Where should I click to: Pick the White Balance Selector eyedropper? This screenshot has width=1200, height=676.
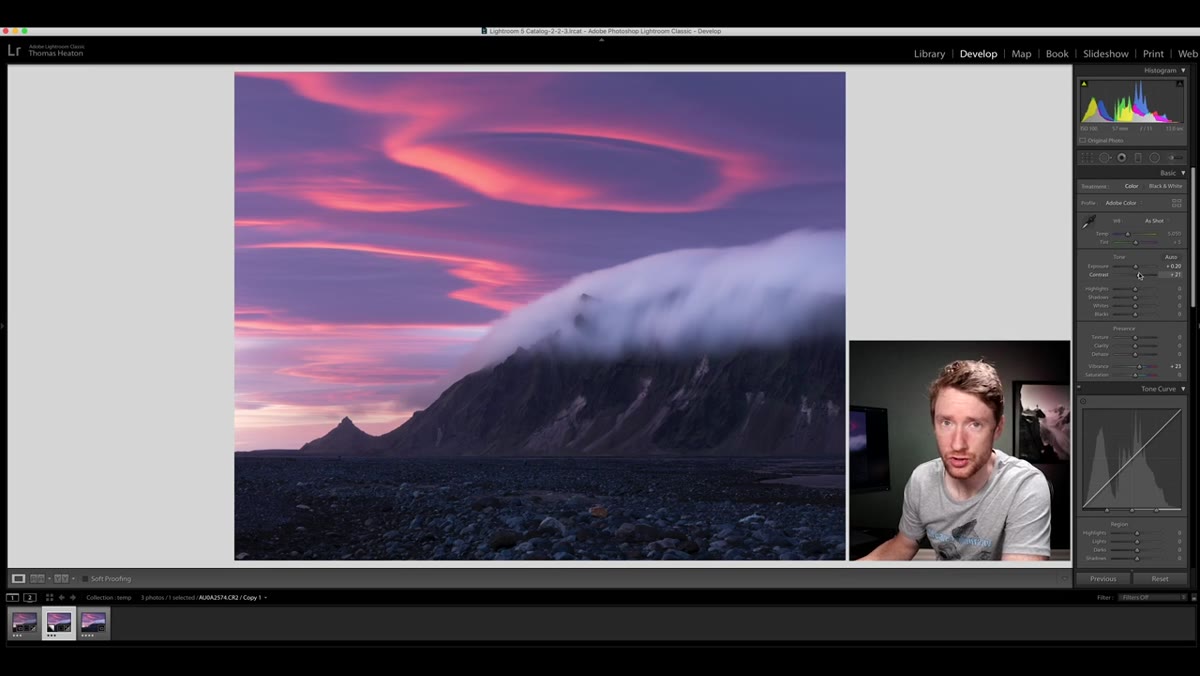[x=1089, y=222]
